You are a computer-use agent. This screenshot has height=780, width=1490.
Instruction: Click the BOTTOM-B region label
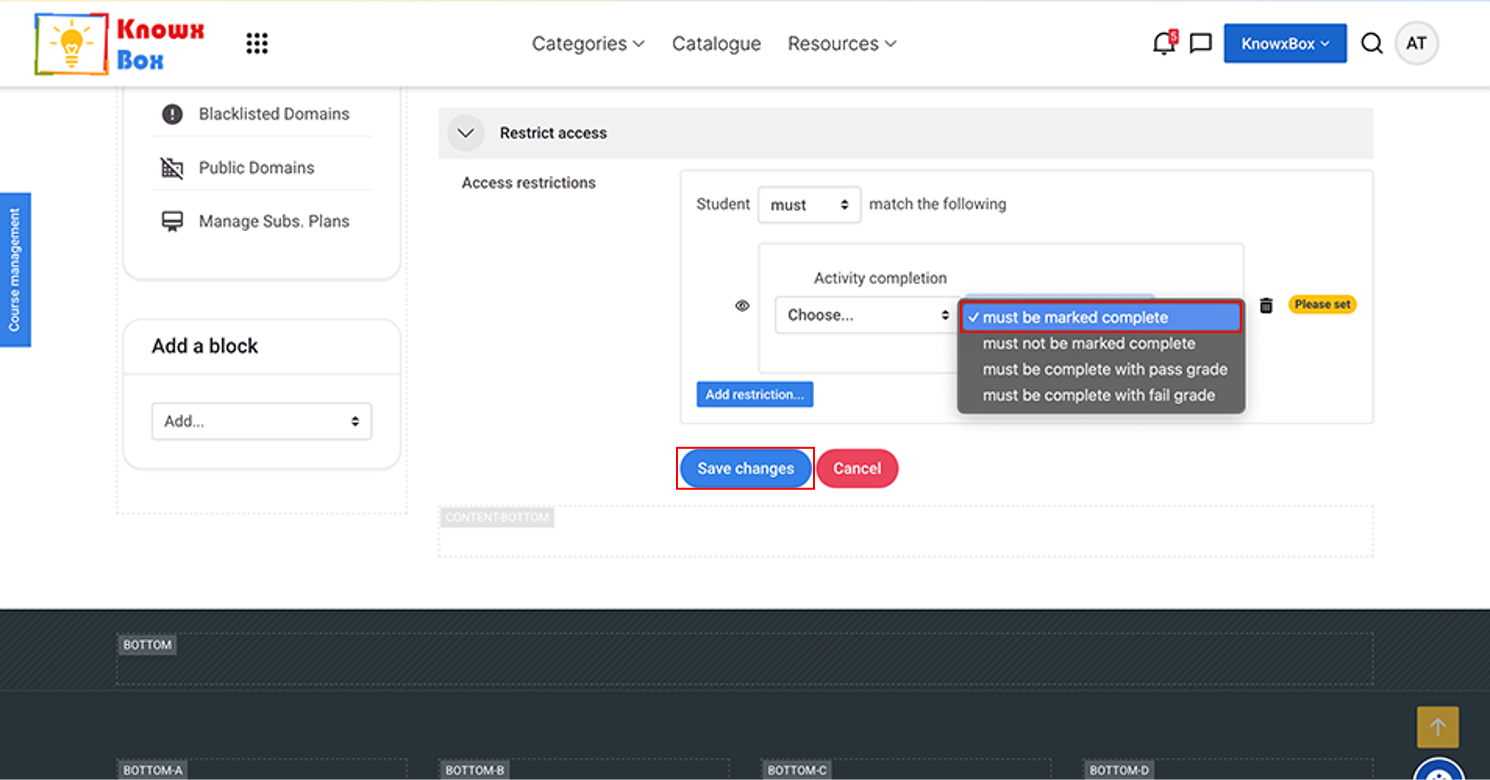pyautogui.click(x=475, y=770)
